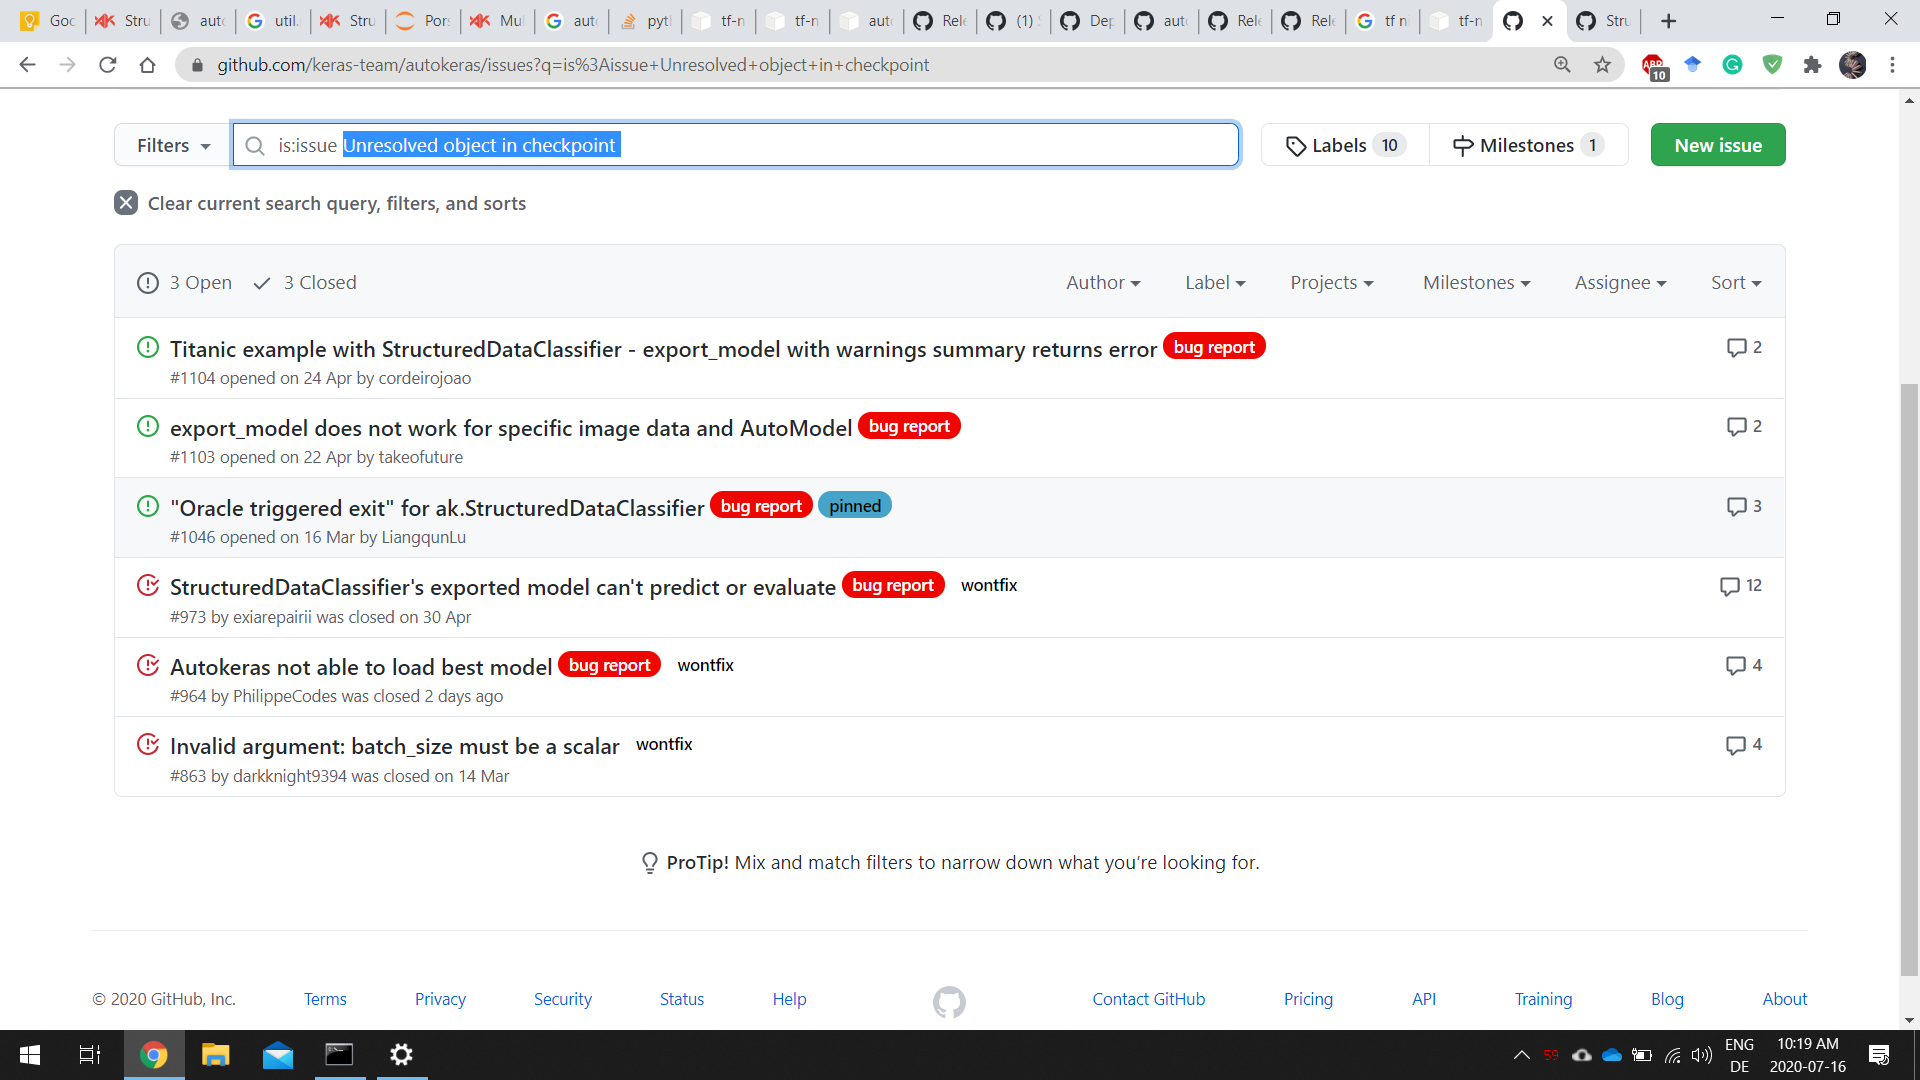Click the browser extensions puzzle icon
Viewport: 1920px width, 1080px height.
point(1812,65)
